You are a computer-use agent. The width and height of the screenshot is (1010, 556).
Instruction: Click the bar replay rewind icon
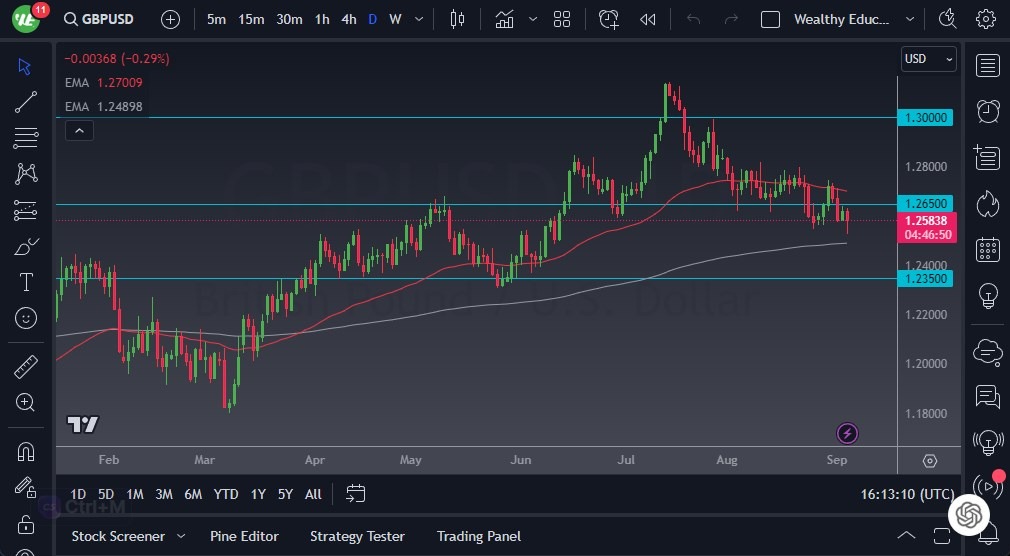tap(648, 19)
